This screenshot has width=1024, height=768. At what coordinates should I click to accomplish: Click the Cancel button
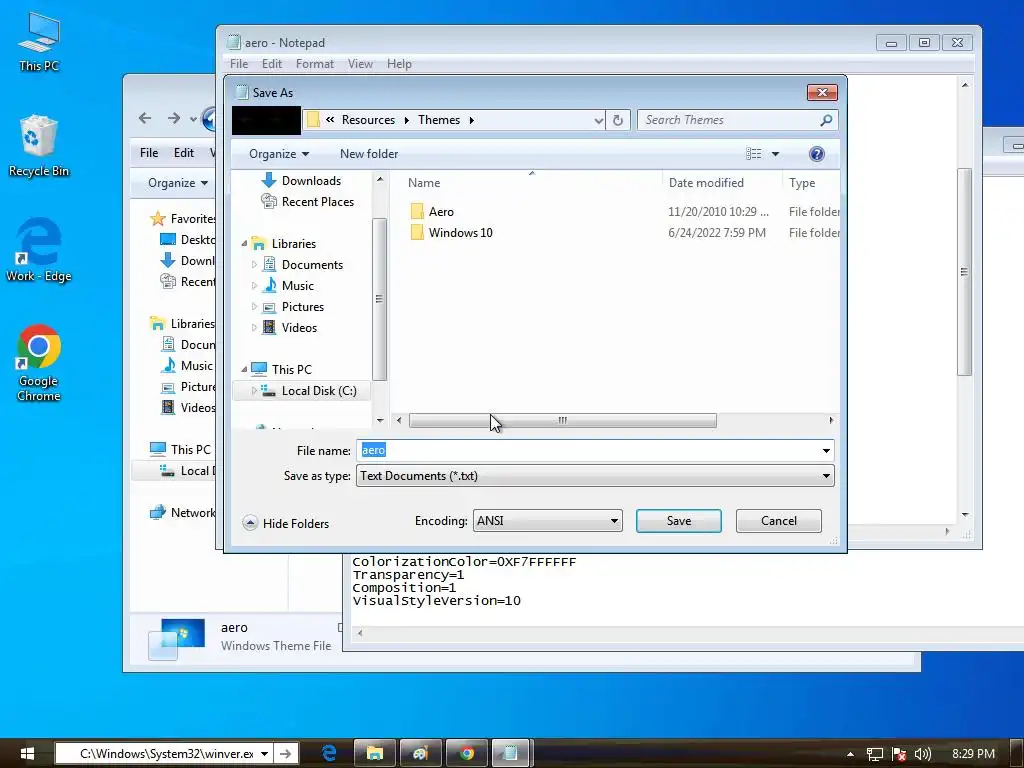(778, 521)
